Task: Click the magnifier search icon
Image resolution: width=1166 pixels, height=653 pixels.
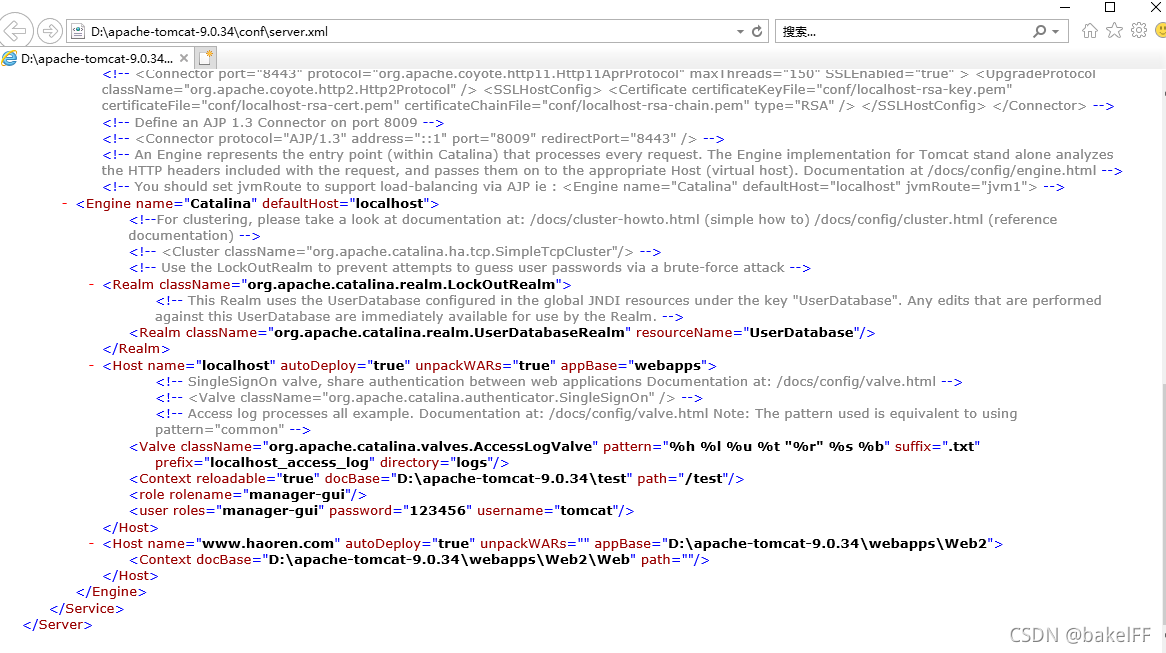Action: tap(1040, 31)
